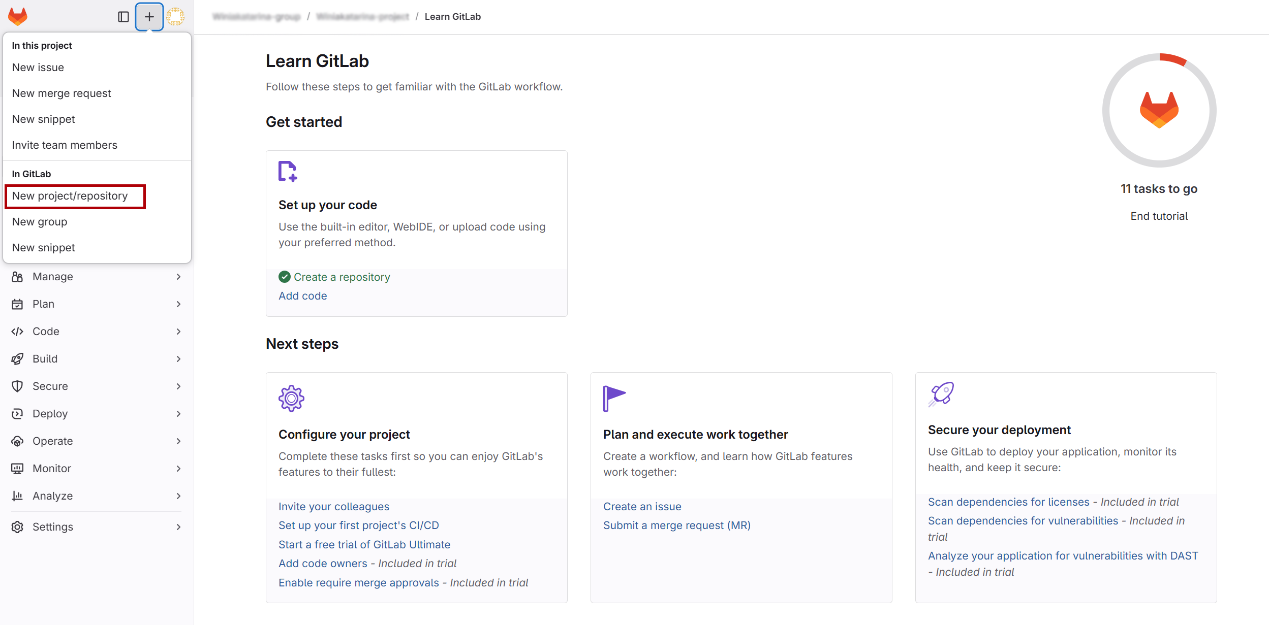Expand the Secure section chevron
1269x625 pixels.
(179, 386)
